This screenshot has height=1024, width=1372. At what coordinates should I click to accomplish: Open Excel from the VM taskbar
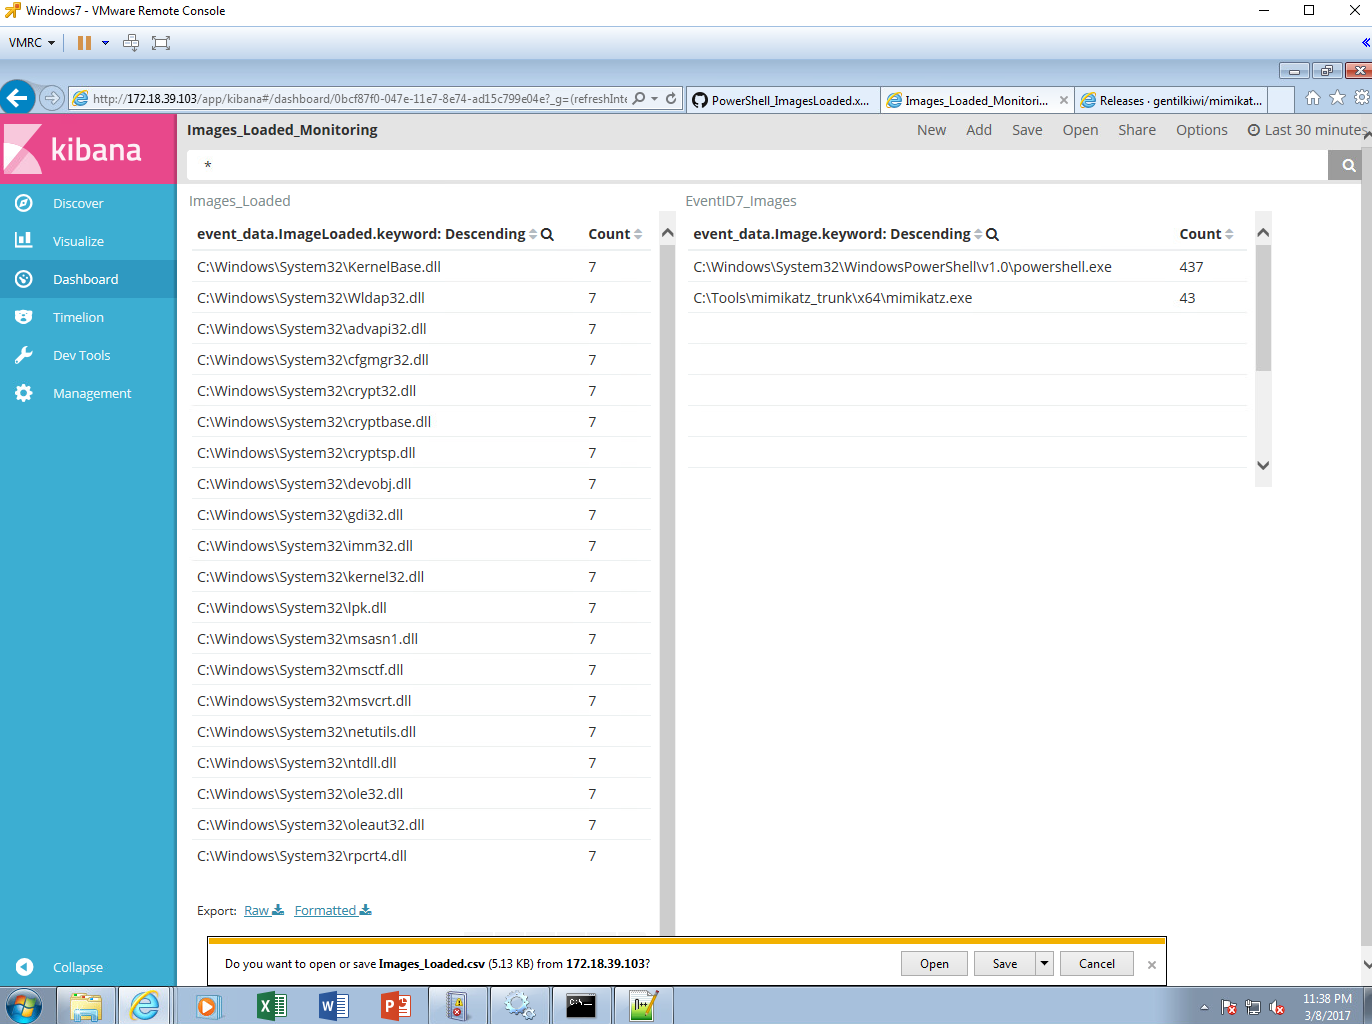(271, 1006)
